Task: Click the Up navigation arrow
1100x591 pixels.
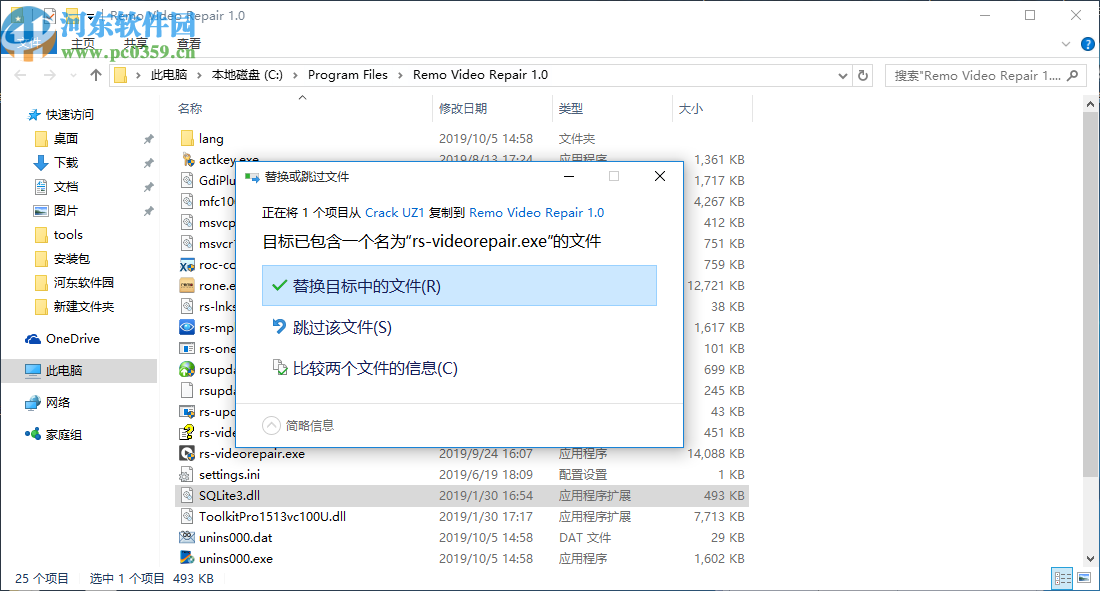Action: coord(94,74)
